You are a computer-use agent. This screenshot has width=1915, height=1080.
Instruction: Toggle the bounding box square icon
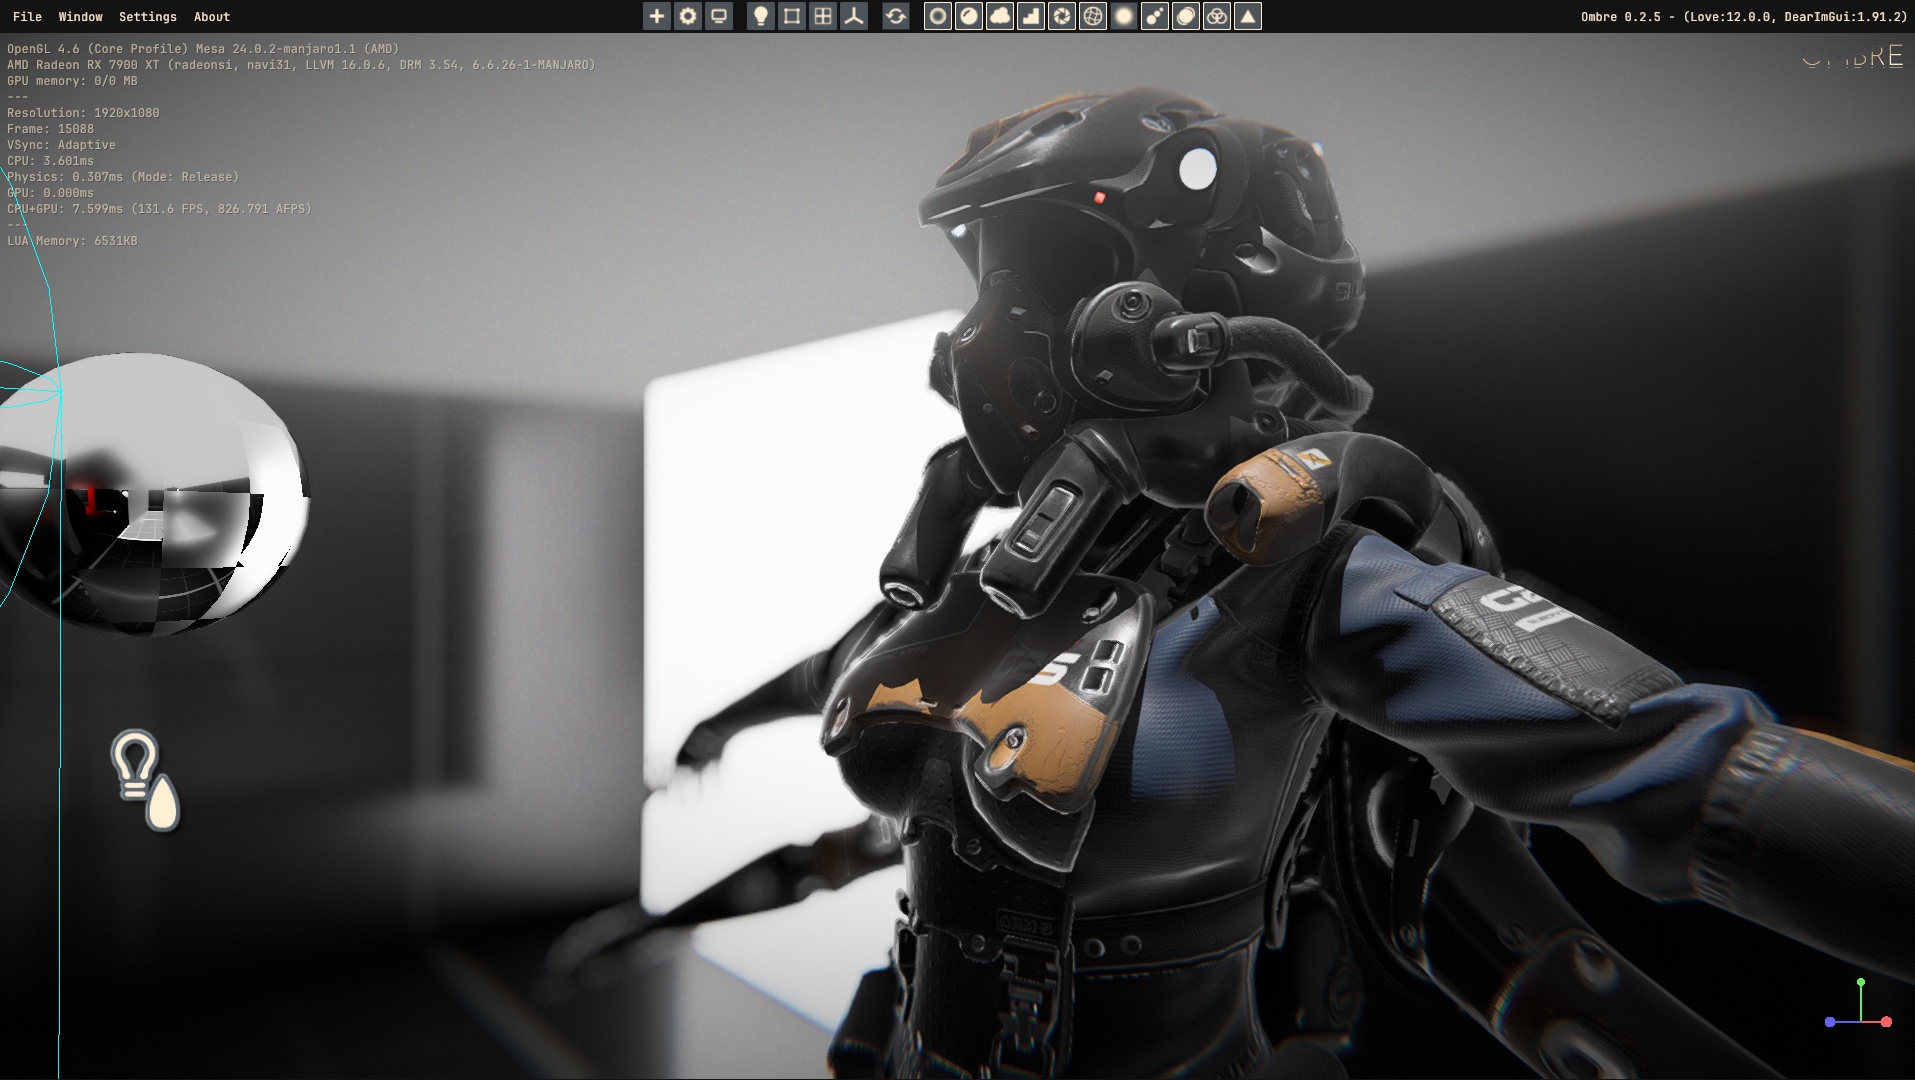pyautogui.click(x=792, y=16)
